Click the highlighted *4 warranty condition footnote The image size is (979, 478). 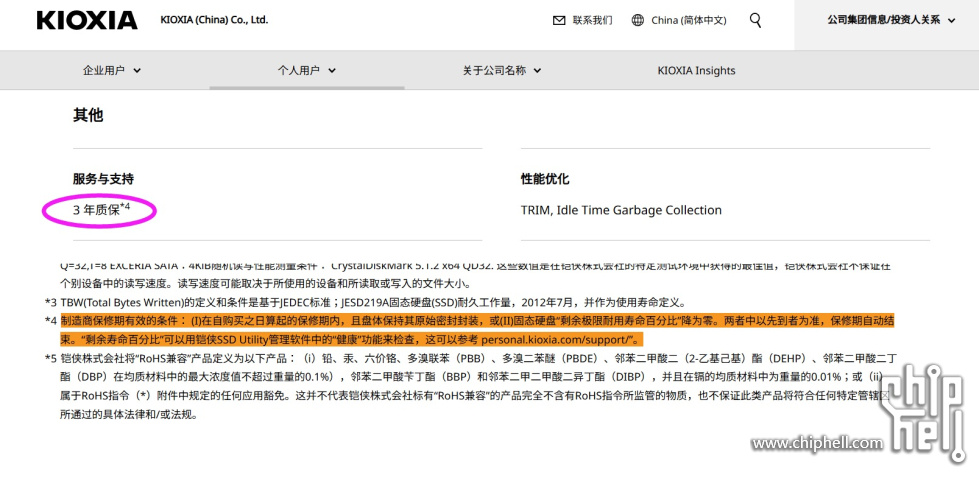[477, 330]
